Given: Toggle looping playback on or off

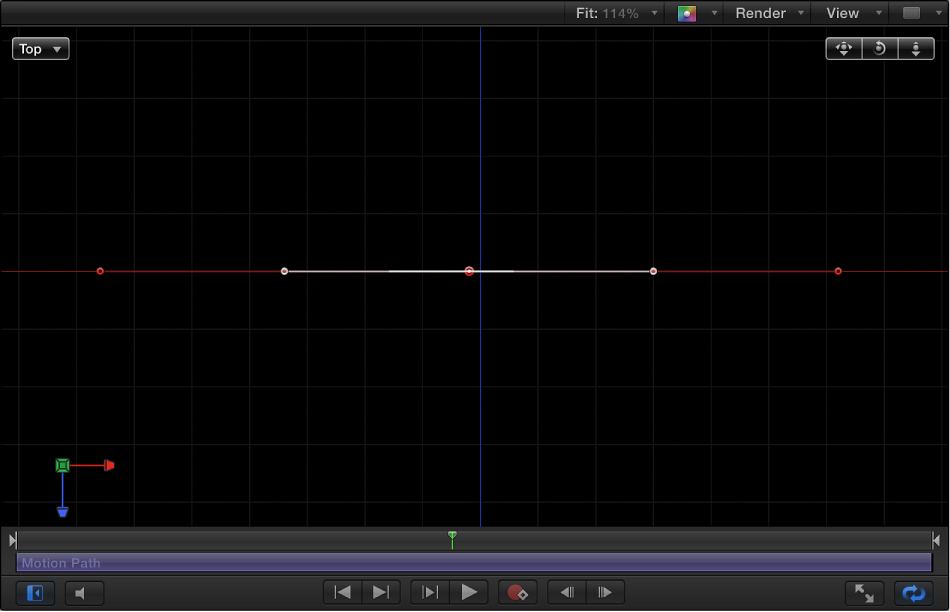Looking at the screenshot, I should 913,592.
